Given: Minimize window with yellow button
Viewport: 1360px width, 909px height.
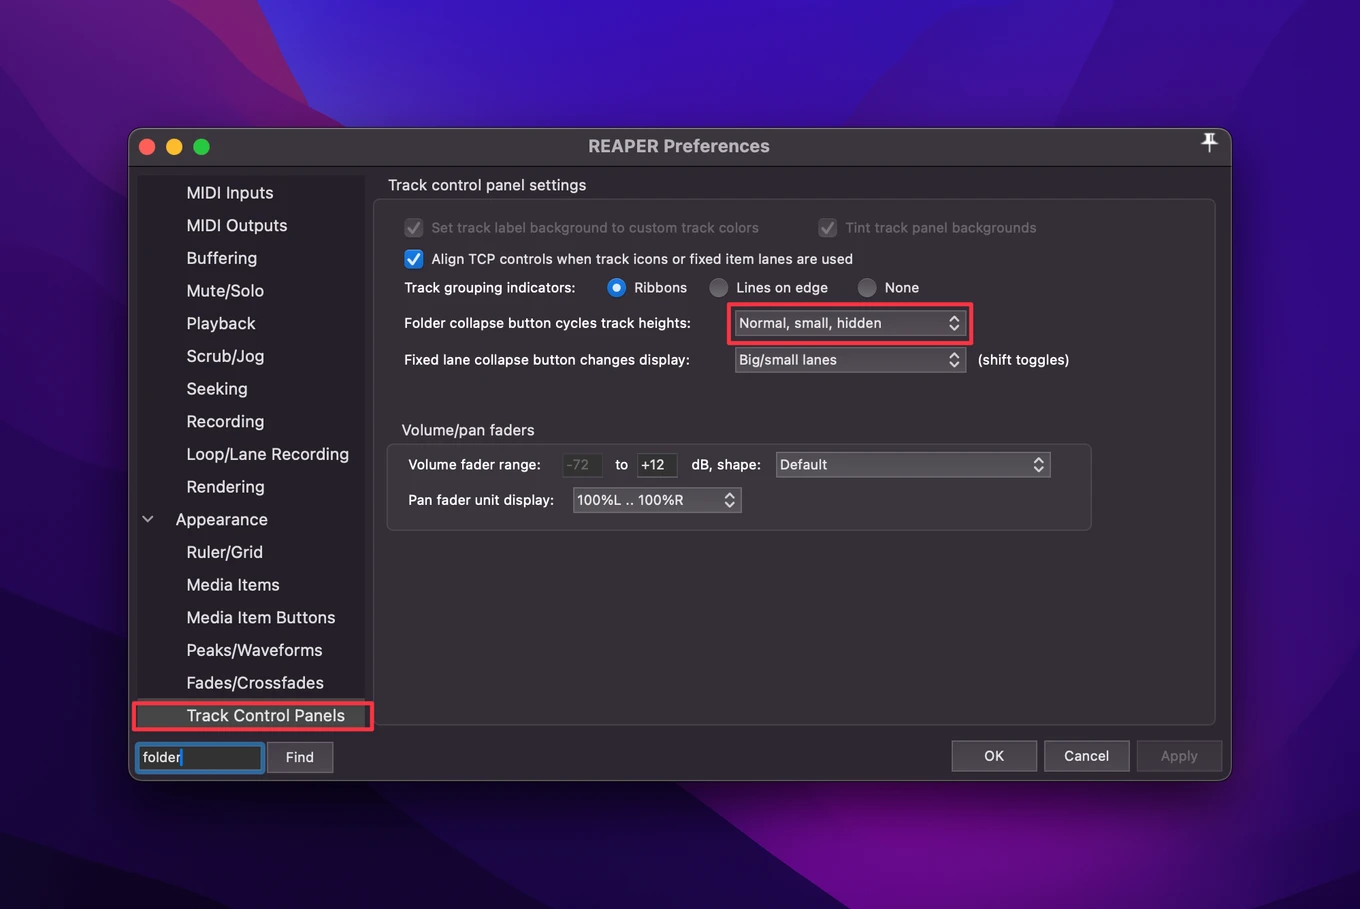Looking at the screenshot, I should point(174,147).
